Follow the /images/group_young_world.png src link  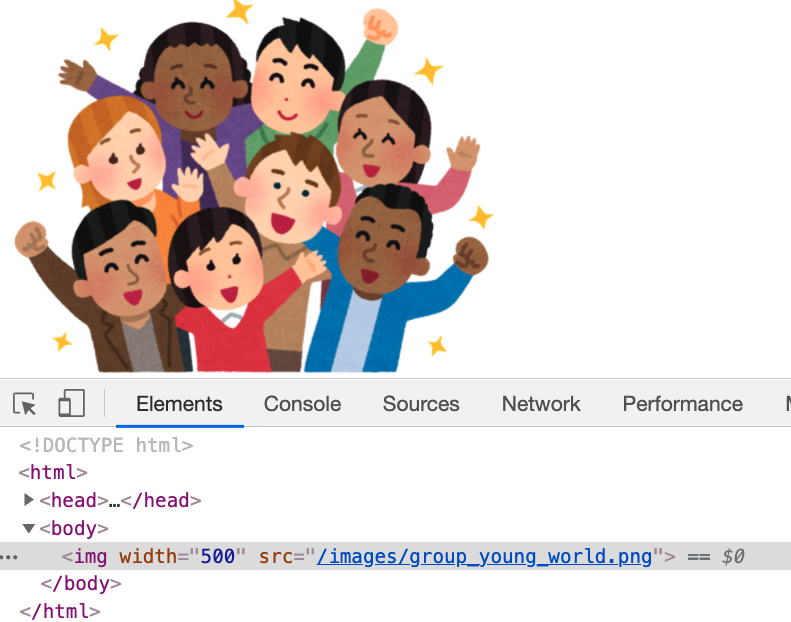pos(484,556)
